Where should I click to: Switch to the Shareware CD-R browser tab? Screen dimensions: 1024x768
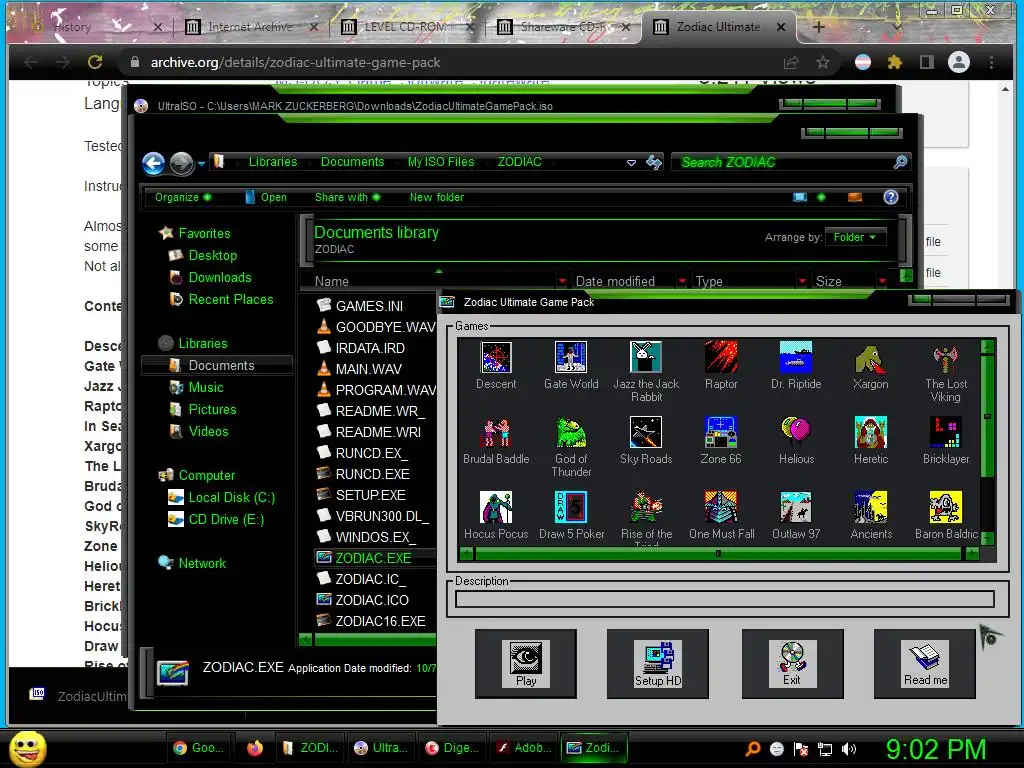pyautogui.click(x=562, y=27)
